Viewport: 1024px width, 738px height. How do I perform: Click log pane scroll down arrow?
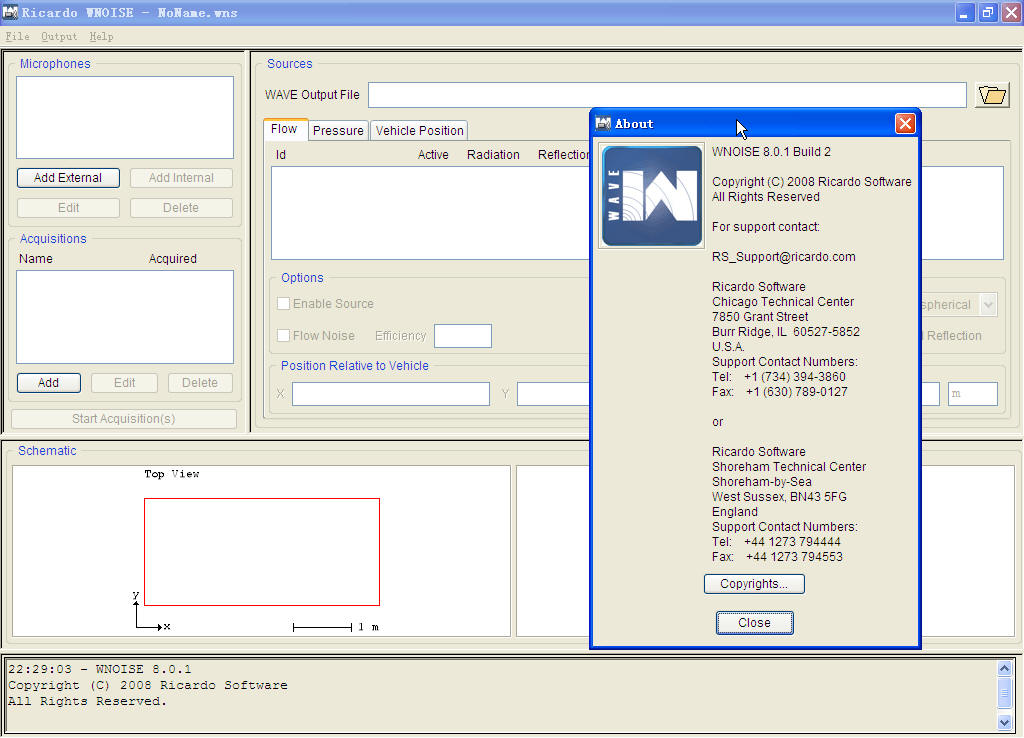(x=1004, y=722)
